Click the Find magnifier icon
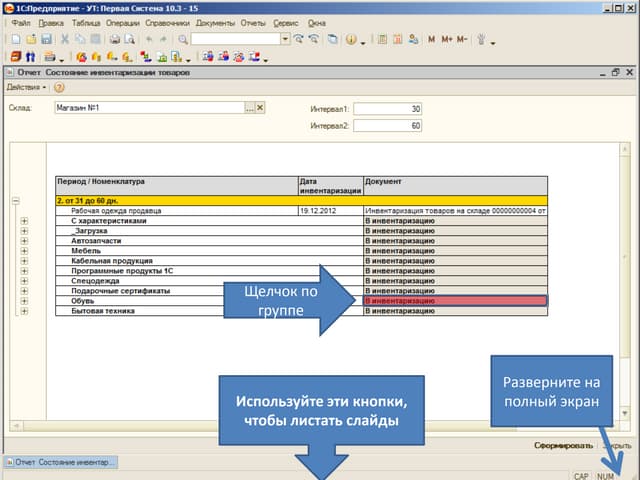The width and height of the screenshot is (640, 480). [x=183, y=39]
